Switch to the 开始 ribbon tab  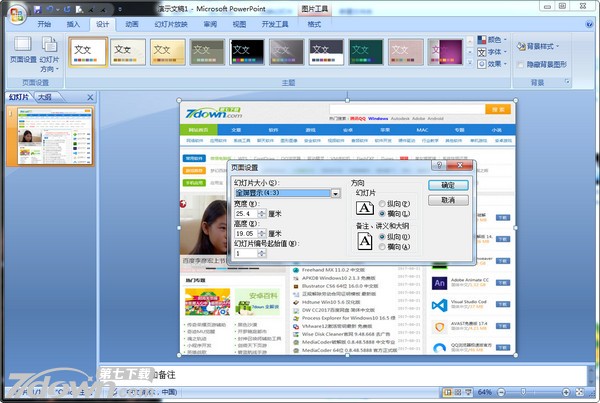[x=44, y=24]
